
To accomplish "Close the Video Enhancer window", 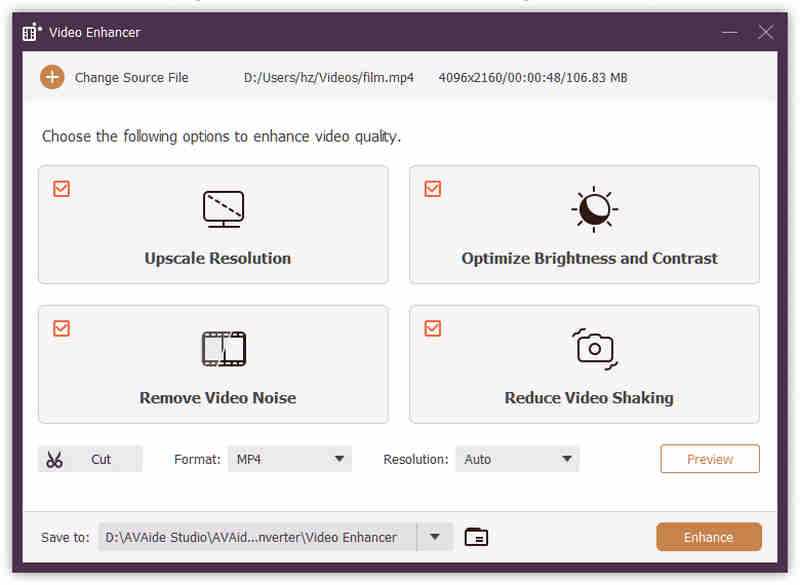I will (765, 32).
